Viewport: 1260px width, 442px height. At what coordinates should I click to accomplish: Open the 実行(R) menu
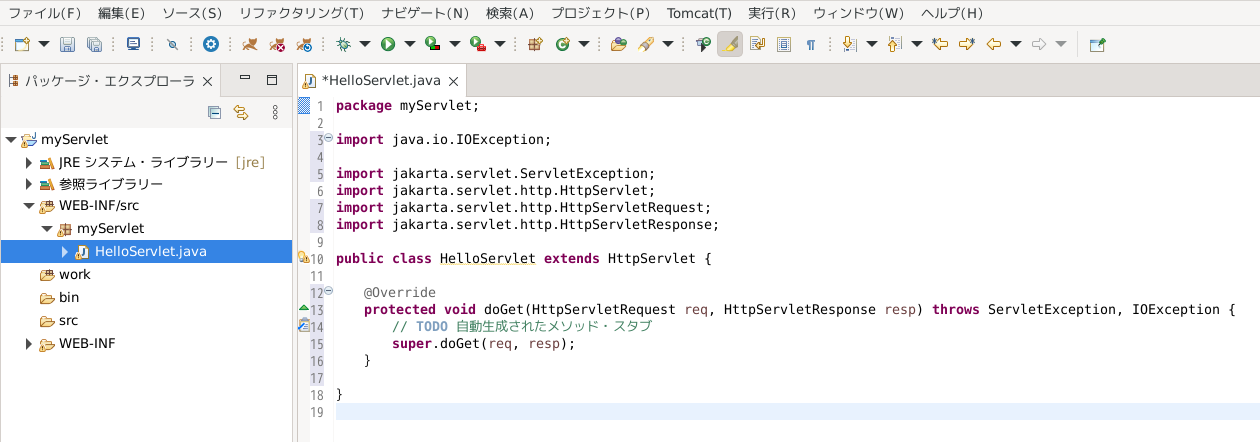(772, 14)
